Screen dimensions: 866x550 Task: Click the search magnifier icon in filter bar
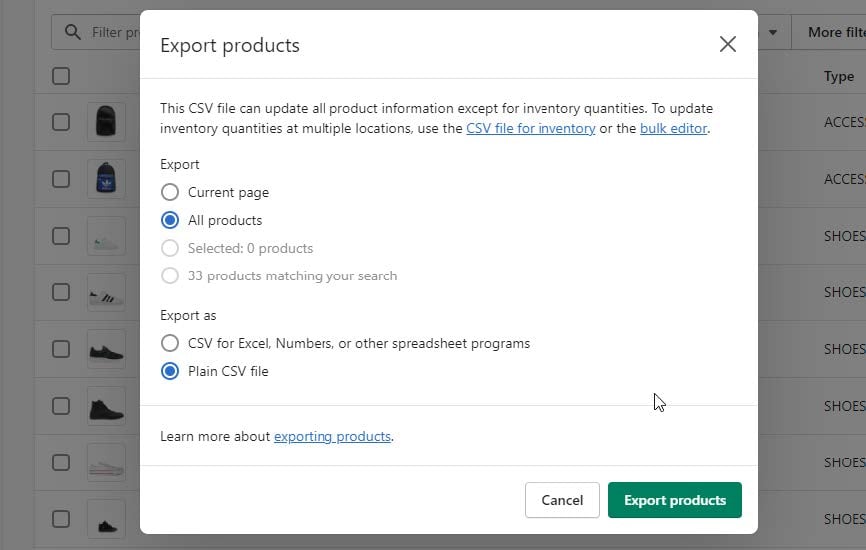coord(72,32)
